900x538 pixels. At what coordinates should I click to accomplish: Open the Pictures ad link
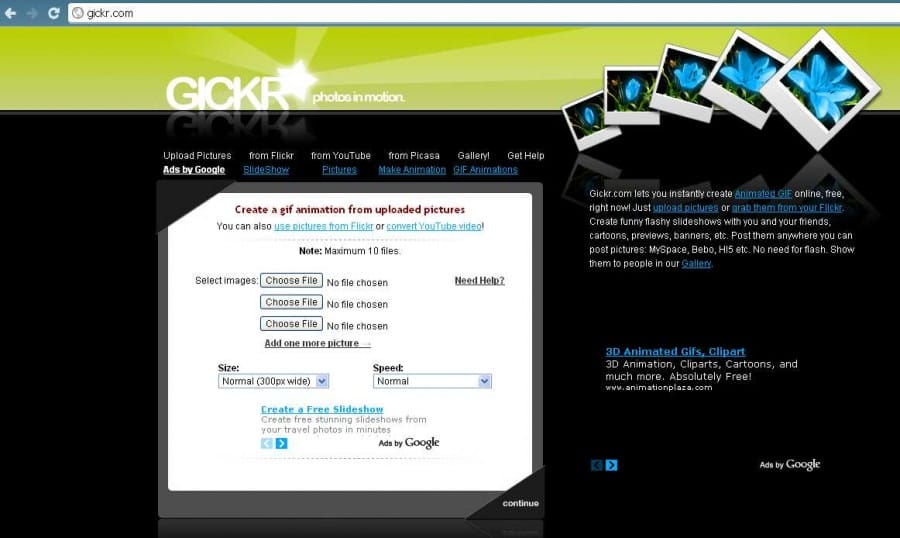pos(339,170)
